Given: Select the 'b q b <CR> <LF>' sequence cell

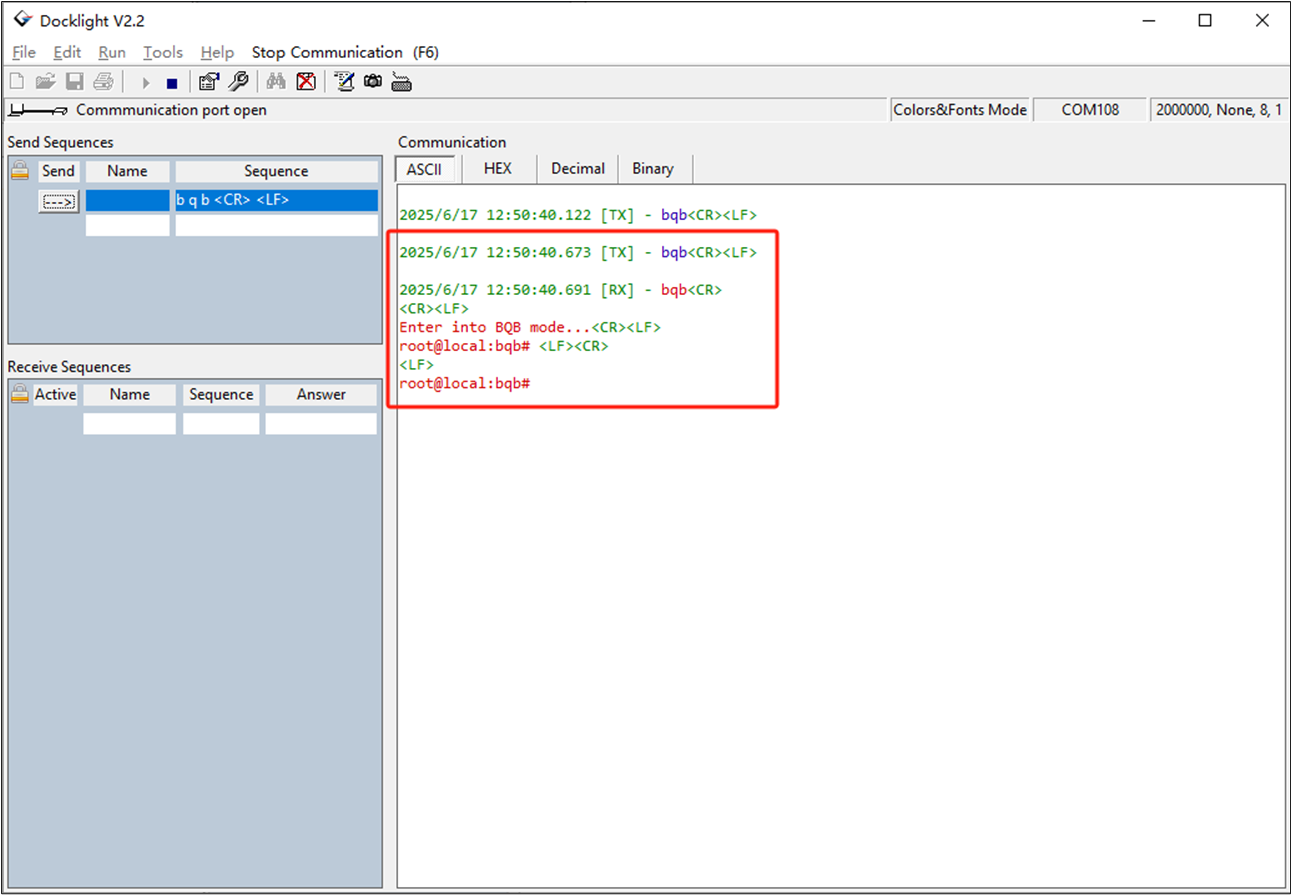Looking at the screenshot, I should pyautogui.click(x=277, y=201).
